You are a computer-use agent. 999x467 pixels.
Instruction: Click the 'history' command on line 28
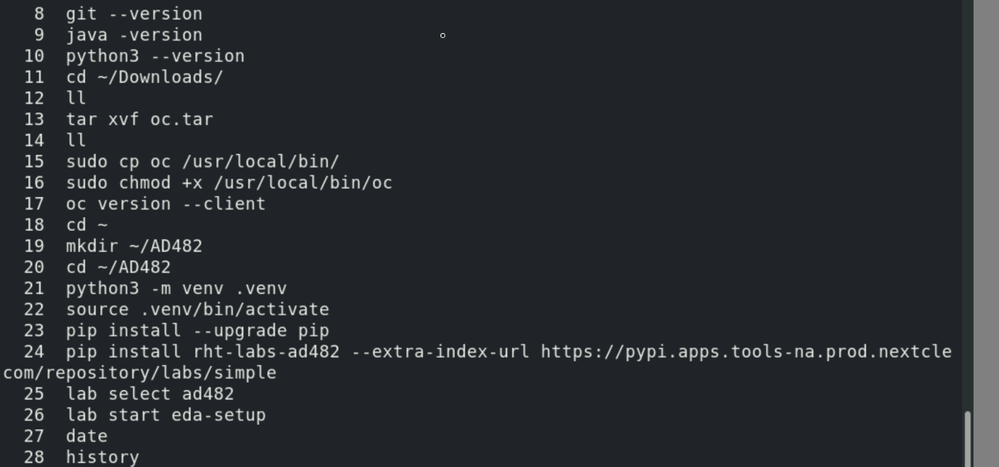[x=102, y=457]
